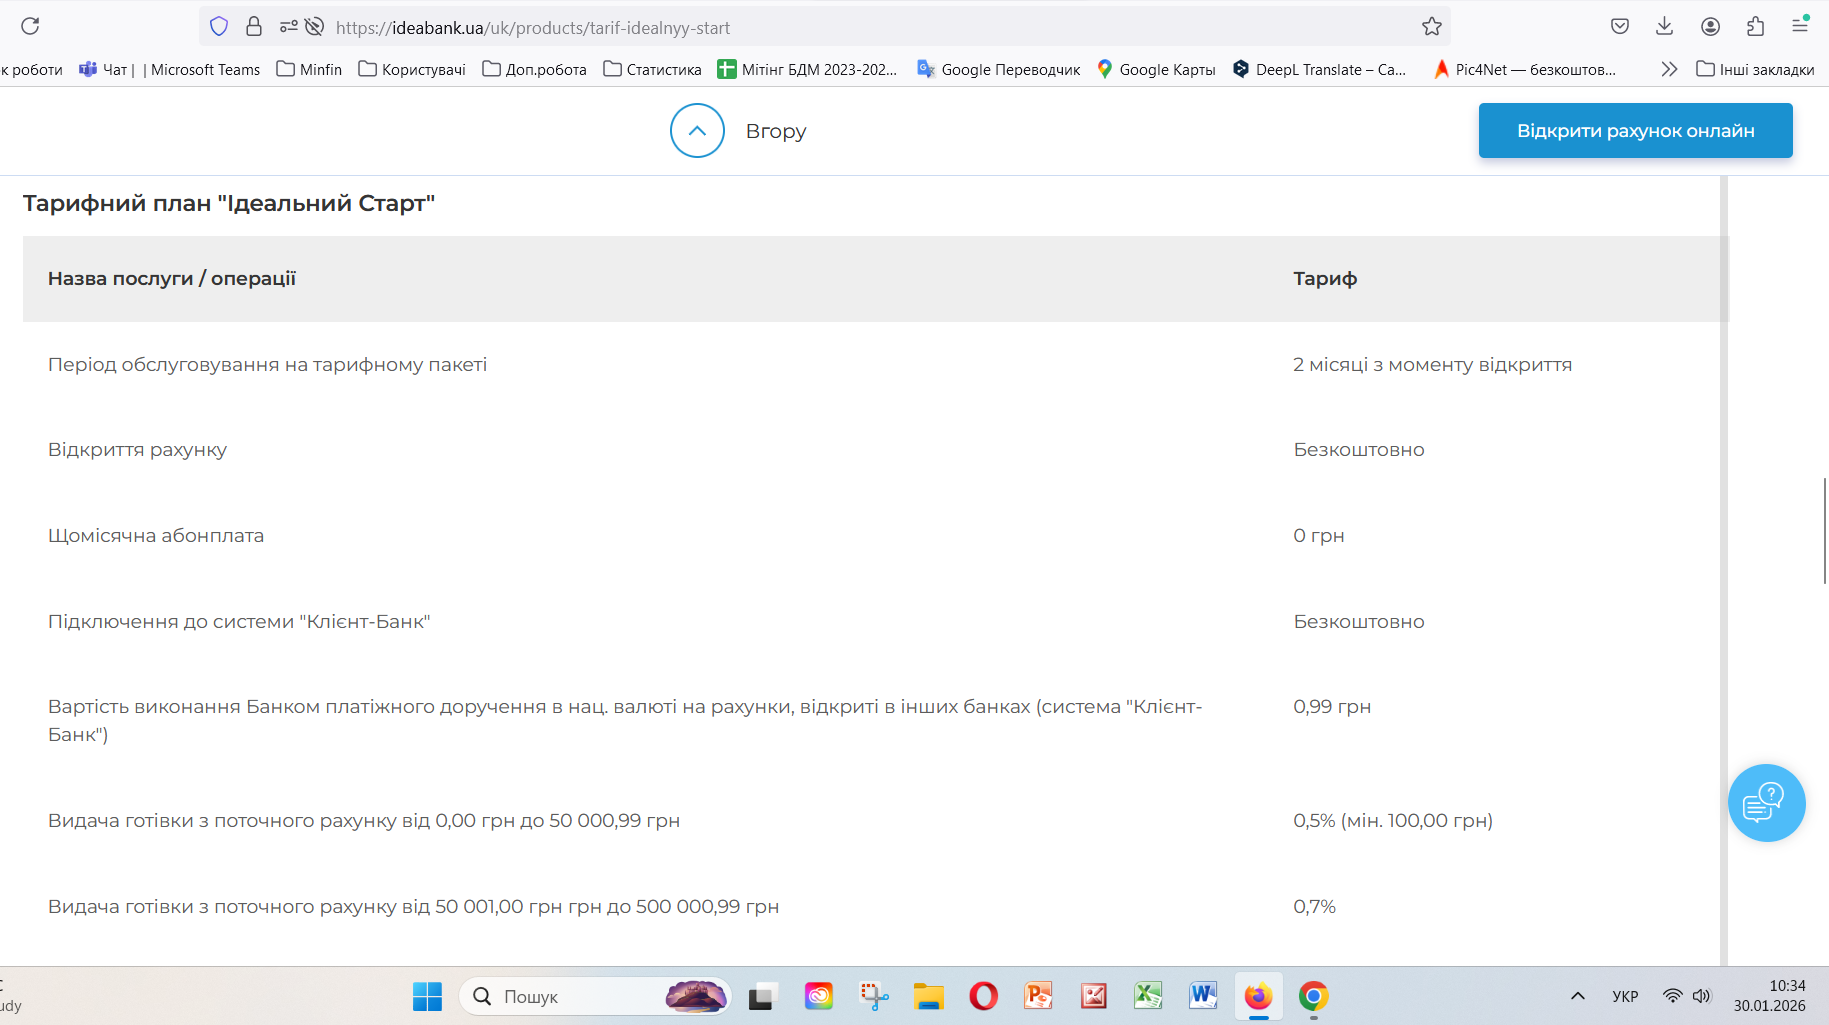Open the clock showing 10:34 30.01.2026
Screen dimensions: 1829x1025
tap(1770, 996)
